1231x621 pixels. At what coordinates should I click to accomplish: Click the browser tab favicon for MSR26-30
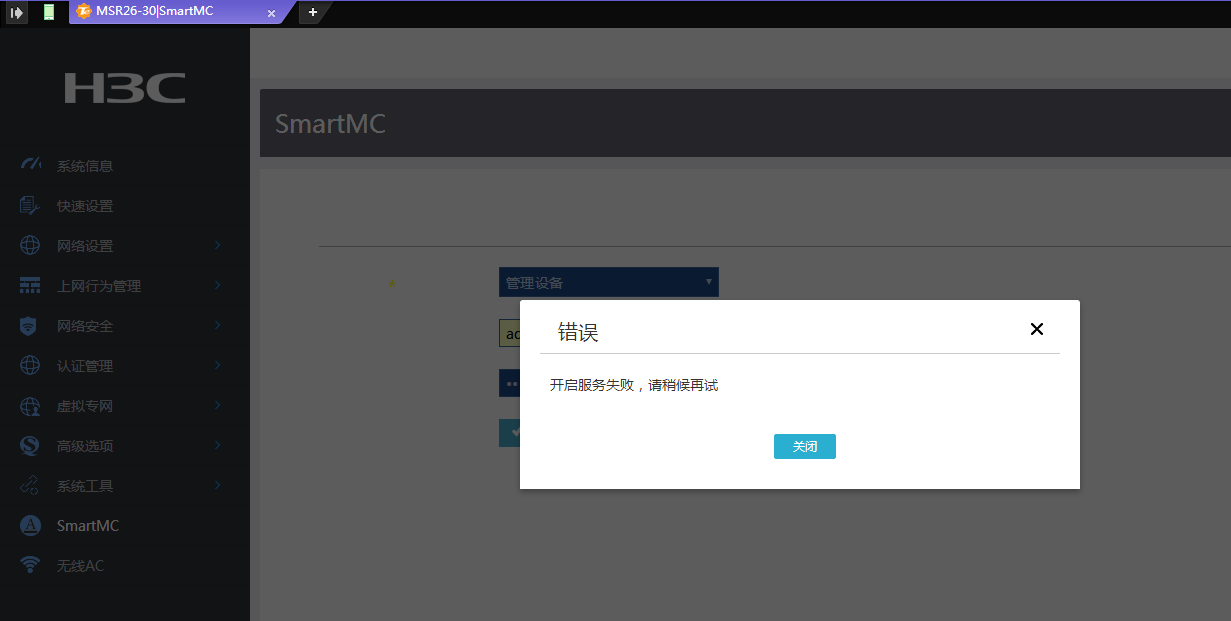click(84, 12)
